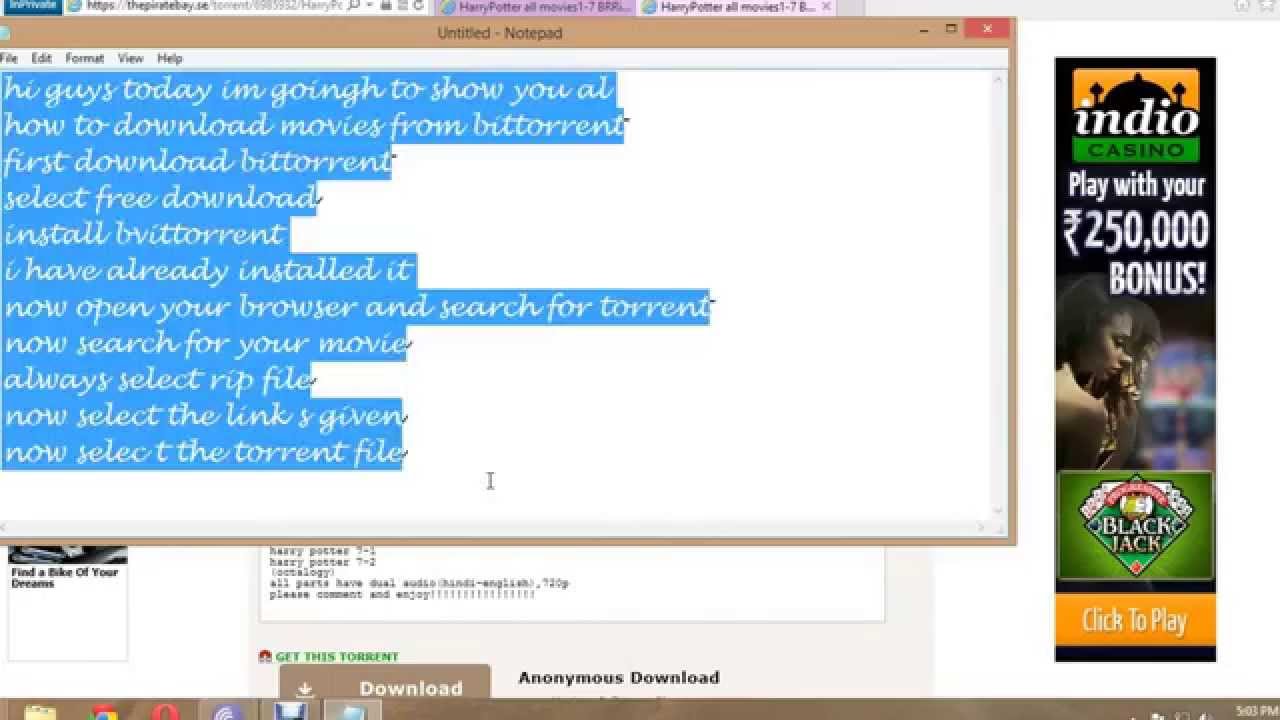
Task: Open Opera browser from the taskbar
Action: (x=165, y=712)
